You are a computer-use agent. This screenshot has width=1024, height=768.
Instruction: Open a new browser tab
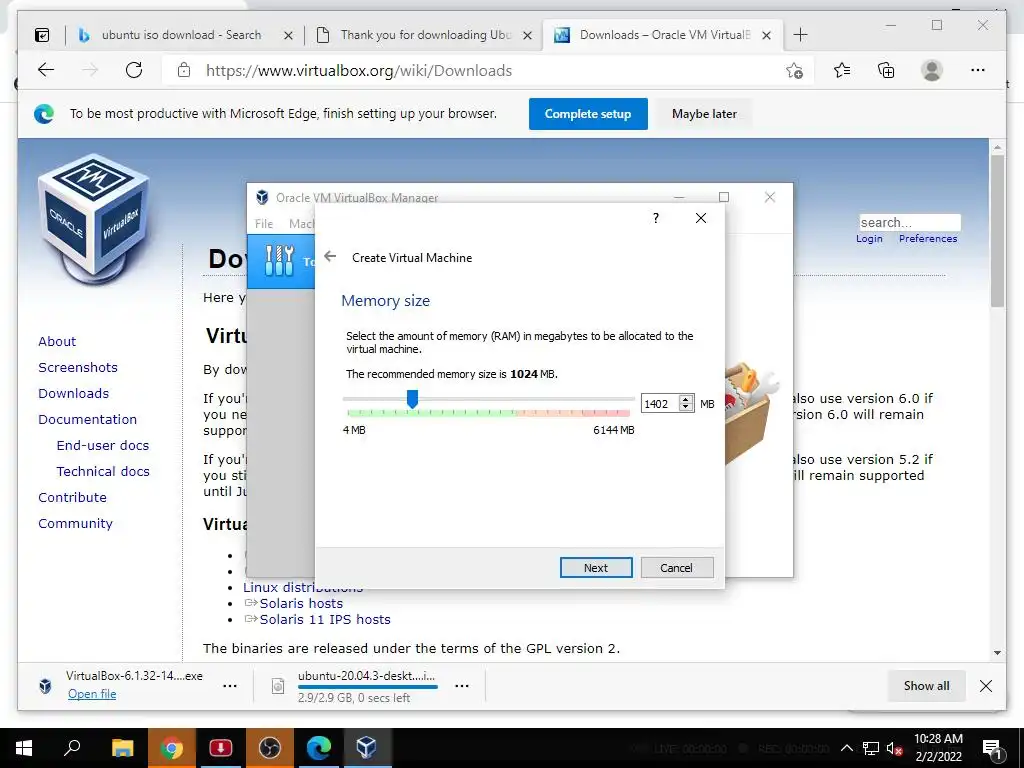(800, 35)
